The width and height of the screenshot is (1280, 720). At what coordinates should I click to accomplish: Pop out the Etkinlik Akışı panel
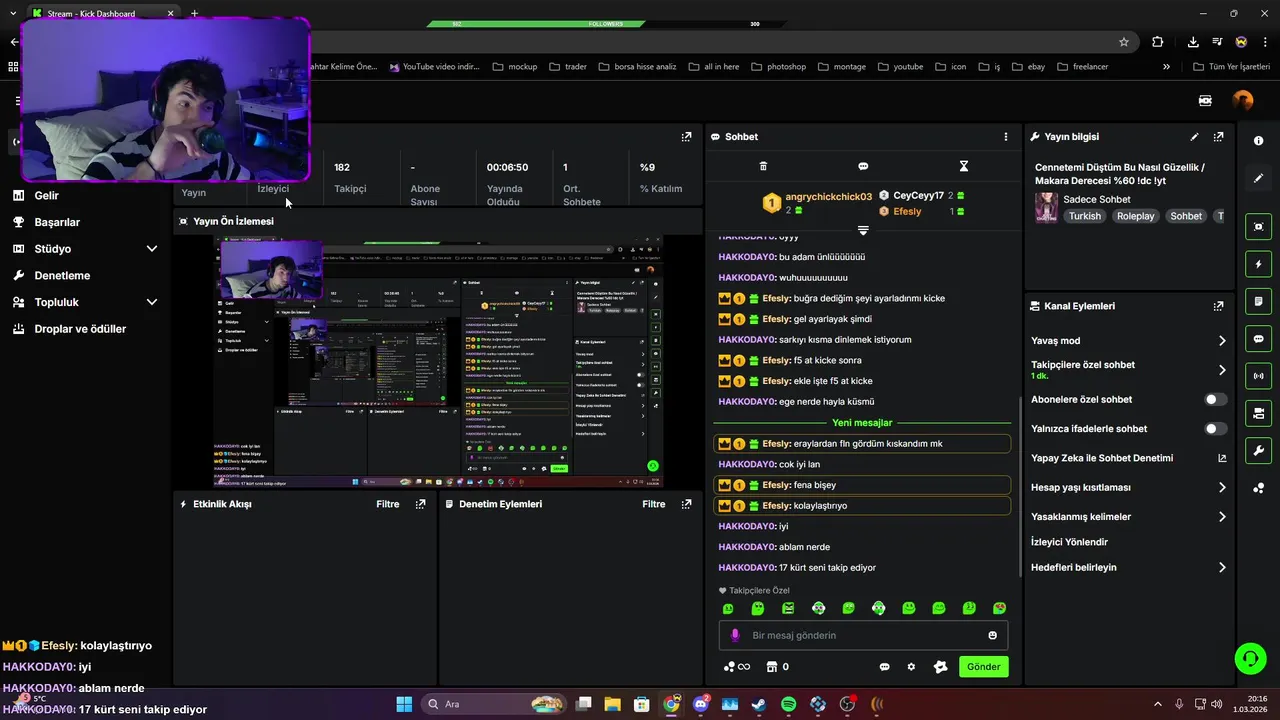pos(420,504)
